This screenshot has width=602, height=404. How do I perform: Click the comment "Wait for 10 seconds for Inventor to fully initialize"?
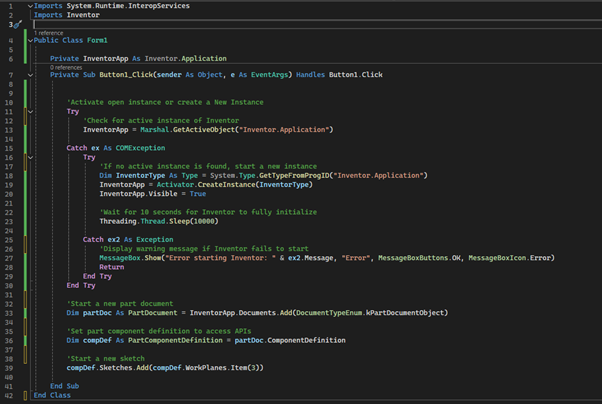(208, 212)
